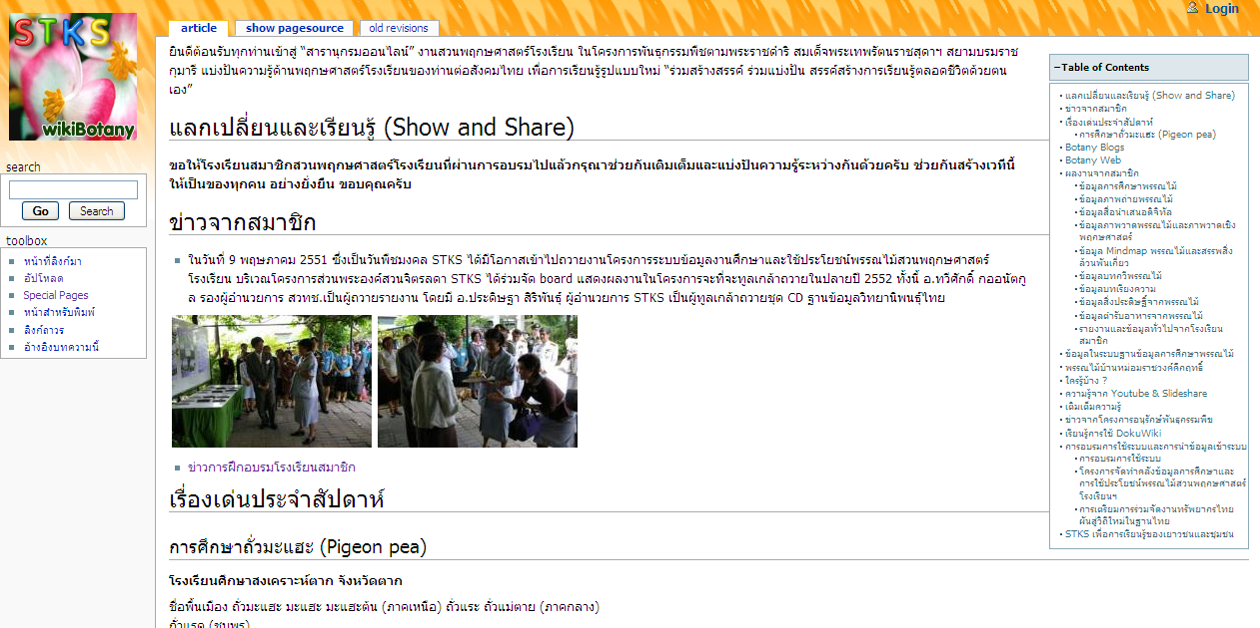Switch to the article tab
This screenshot has width=1260, height=628.
[199, 28]
